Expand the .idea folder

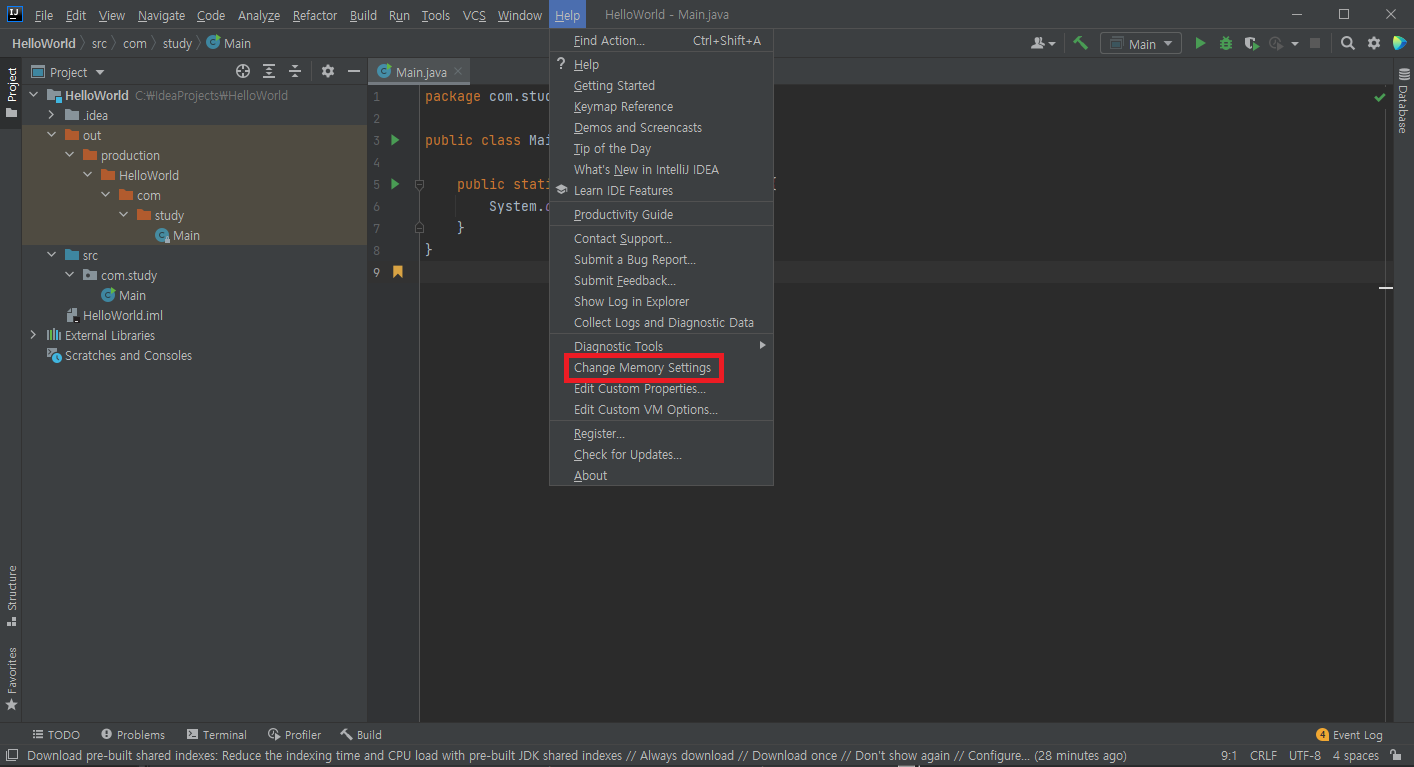[51, 115]
